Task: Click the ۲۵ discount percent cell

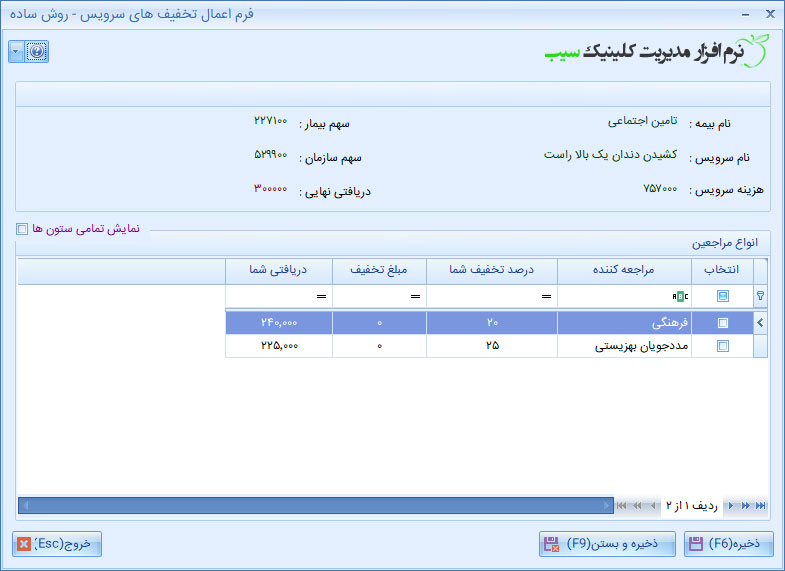Action: point(492,346)
